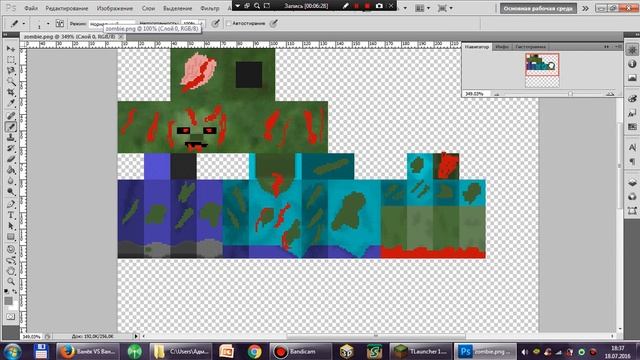This screenshot has width=640, height=360.
Task: Select the 3D Object Rotate tool
Action: pos(11,249)
